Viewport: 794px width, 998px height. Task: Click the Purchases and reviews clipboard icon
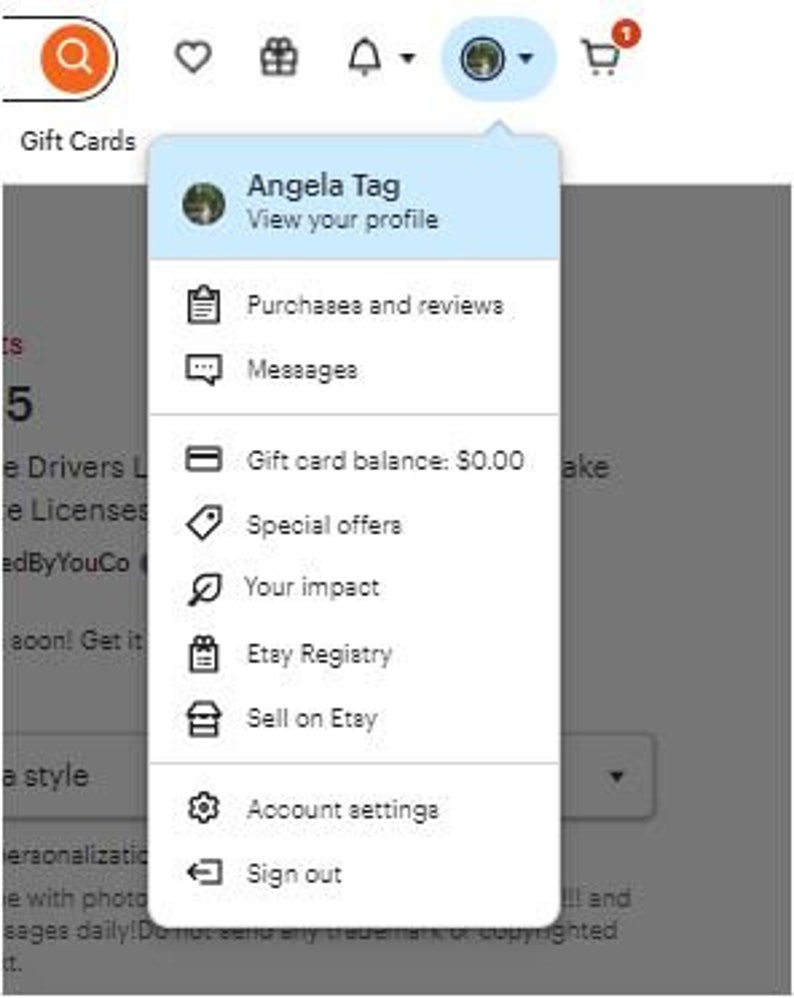click(204, 305)
